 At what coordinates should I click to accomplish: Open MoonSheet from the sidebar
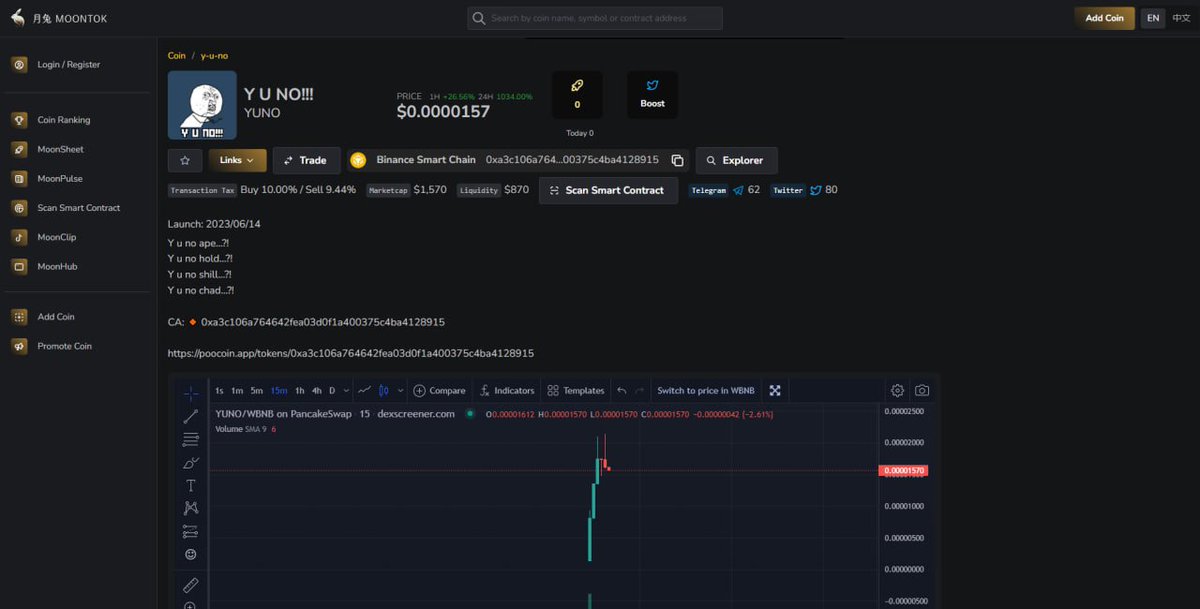[61, 149]
